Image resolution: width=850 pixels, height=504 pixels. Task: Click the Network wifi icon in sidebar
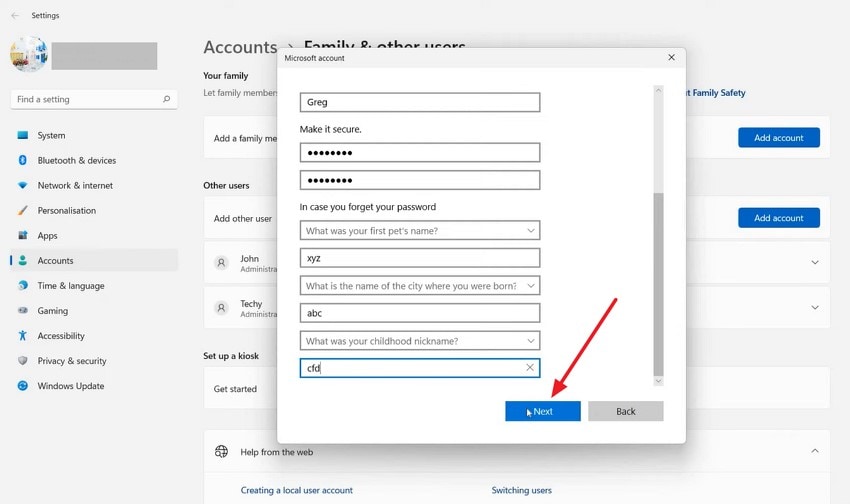22,185
